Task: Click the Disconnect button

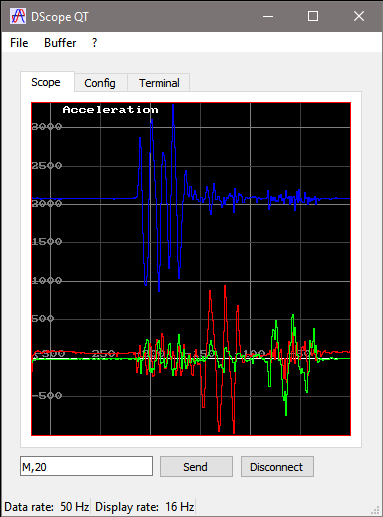Action: coord(277,467)
